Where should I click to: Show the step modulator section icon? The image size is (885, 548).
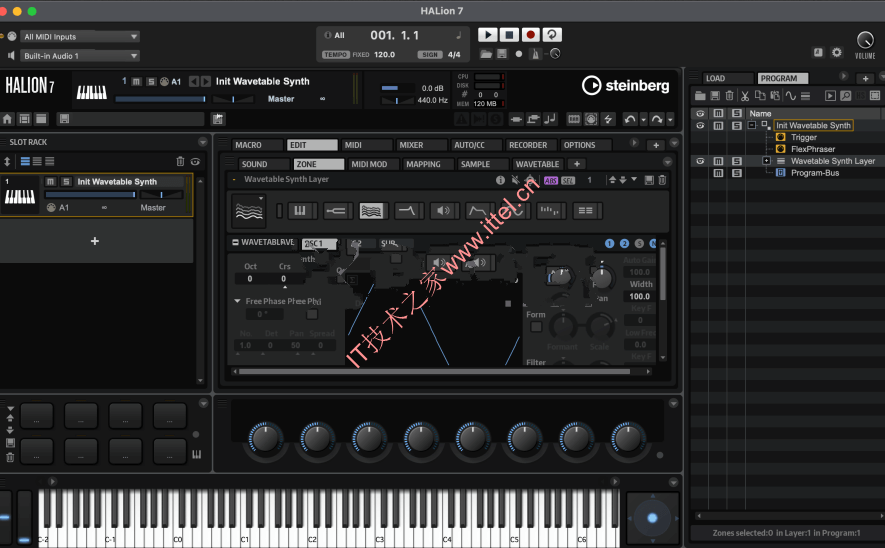click(x=549, y=211)
